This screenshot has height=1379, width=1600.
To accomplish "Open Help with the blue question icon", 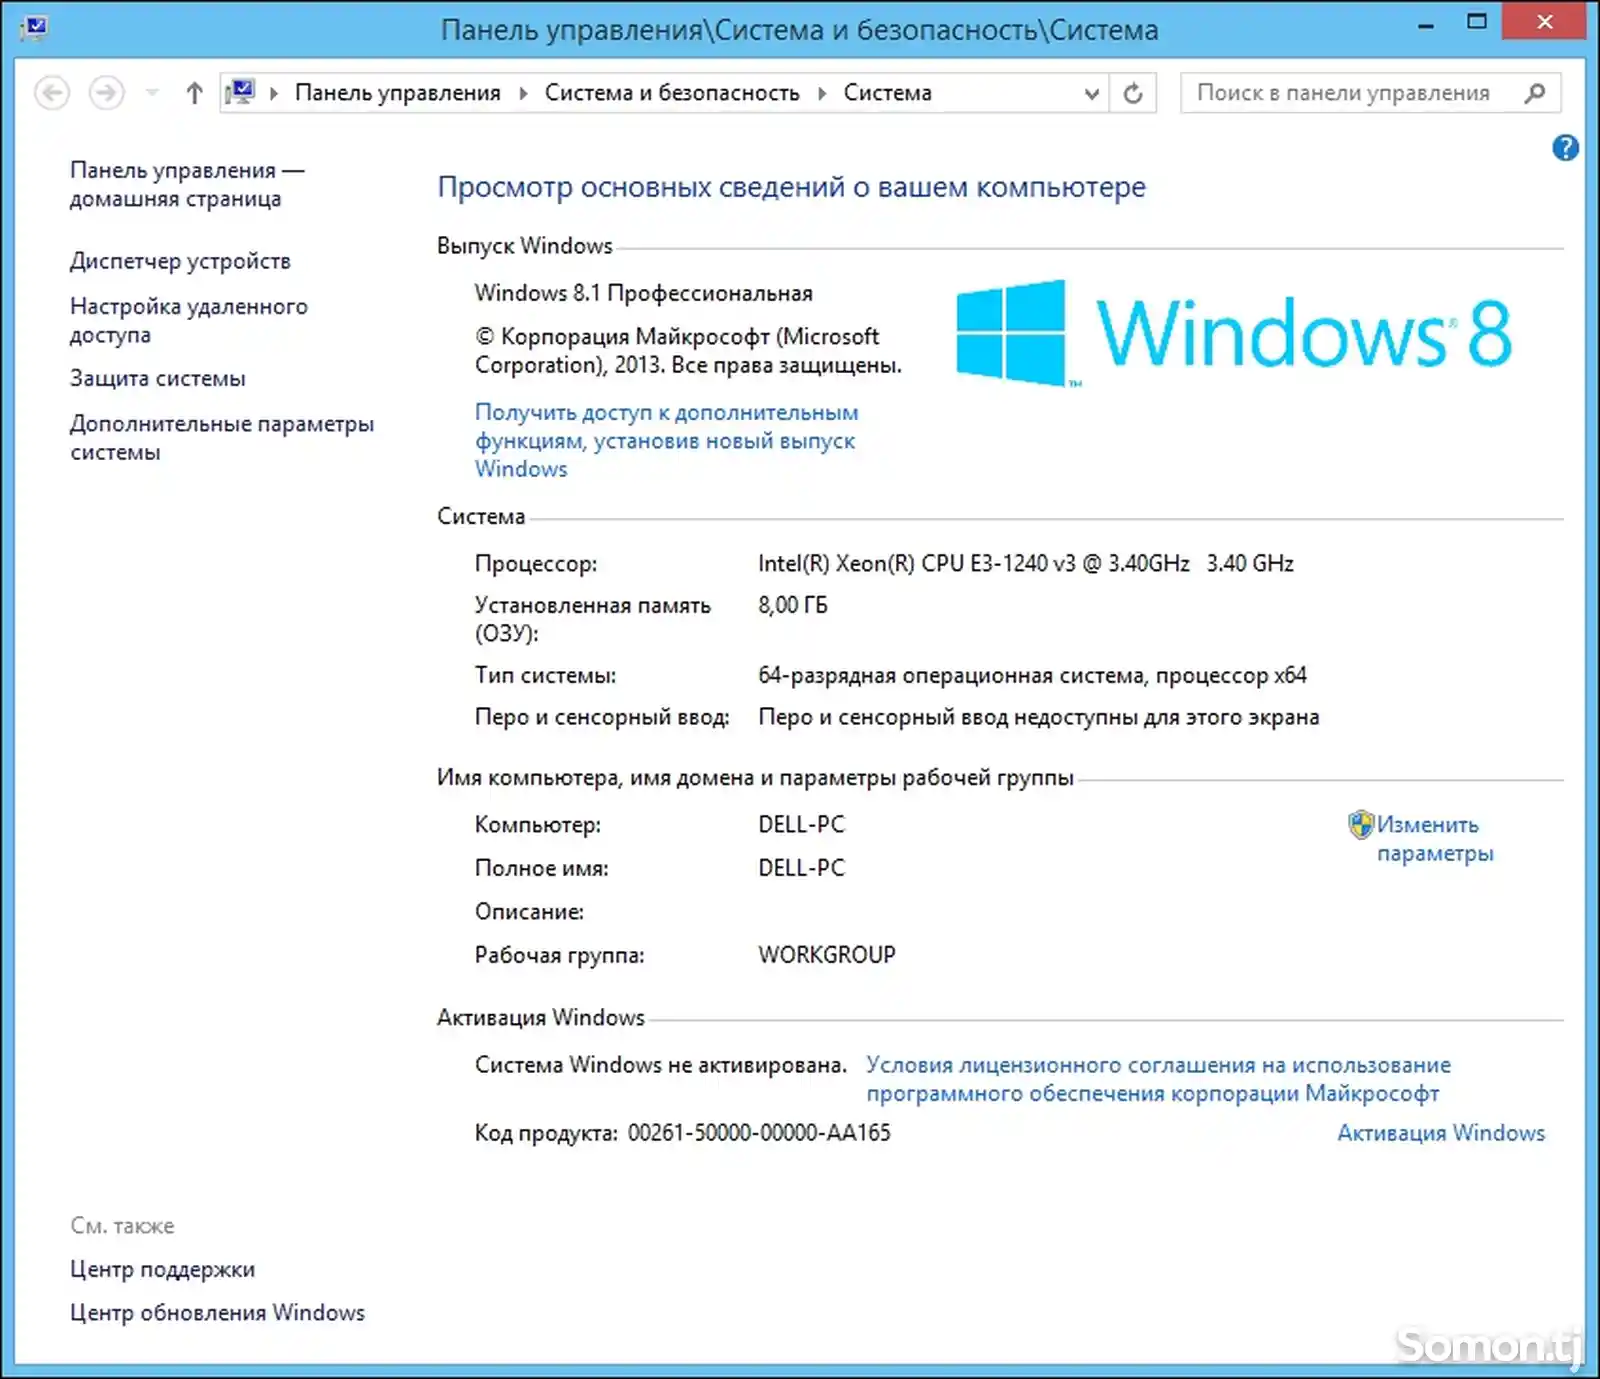I will pos(1565,148).
